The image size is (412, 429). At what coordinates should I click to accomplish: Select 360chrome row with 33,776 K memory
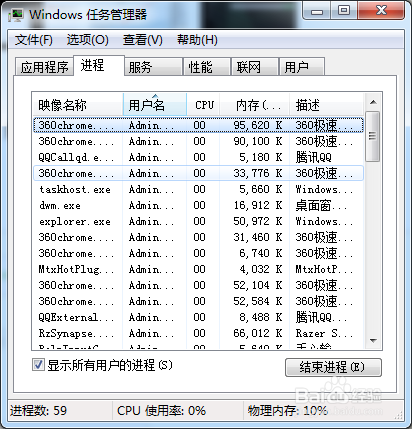click(x=198, y=173)
